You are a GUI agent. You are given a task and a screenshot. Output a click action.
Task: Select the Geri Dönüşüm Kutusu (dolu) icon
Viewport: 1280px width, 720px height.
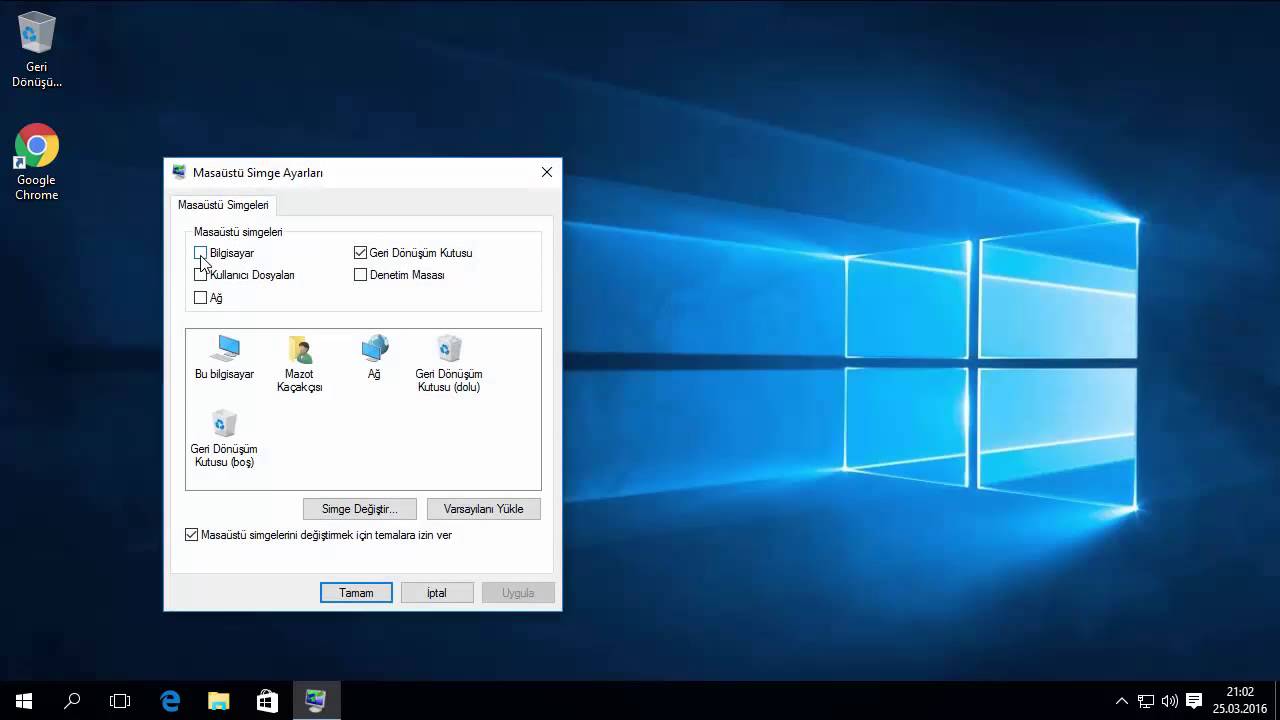[x=448, y=350]
